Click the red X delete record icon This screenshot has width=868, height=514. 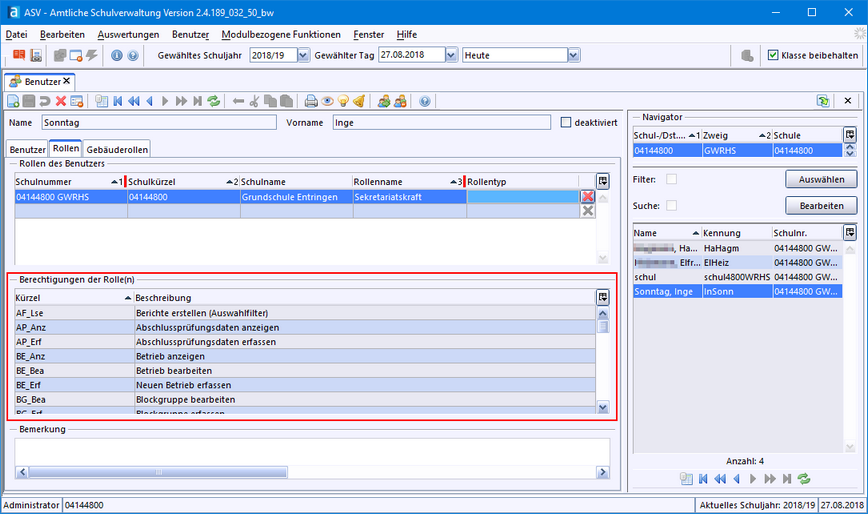click(61, 101)
